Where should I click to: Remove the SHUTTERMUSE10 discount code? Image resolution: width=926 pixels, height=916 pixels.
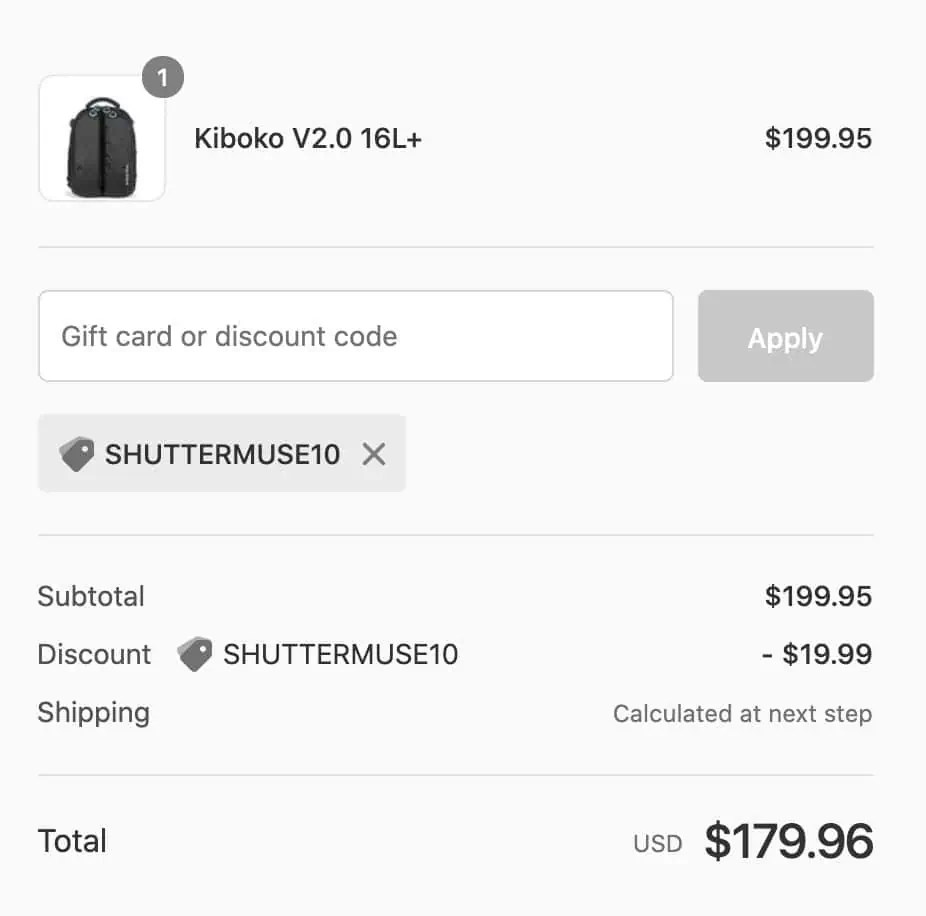point(374,454)
